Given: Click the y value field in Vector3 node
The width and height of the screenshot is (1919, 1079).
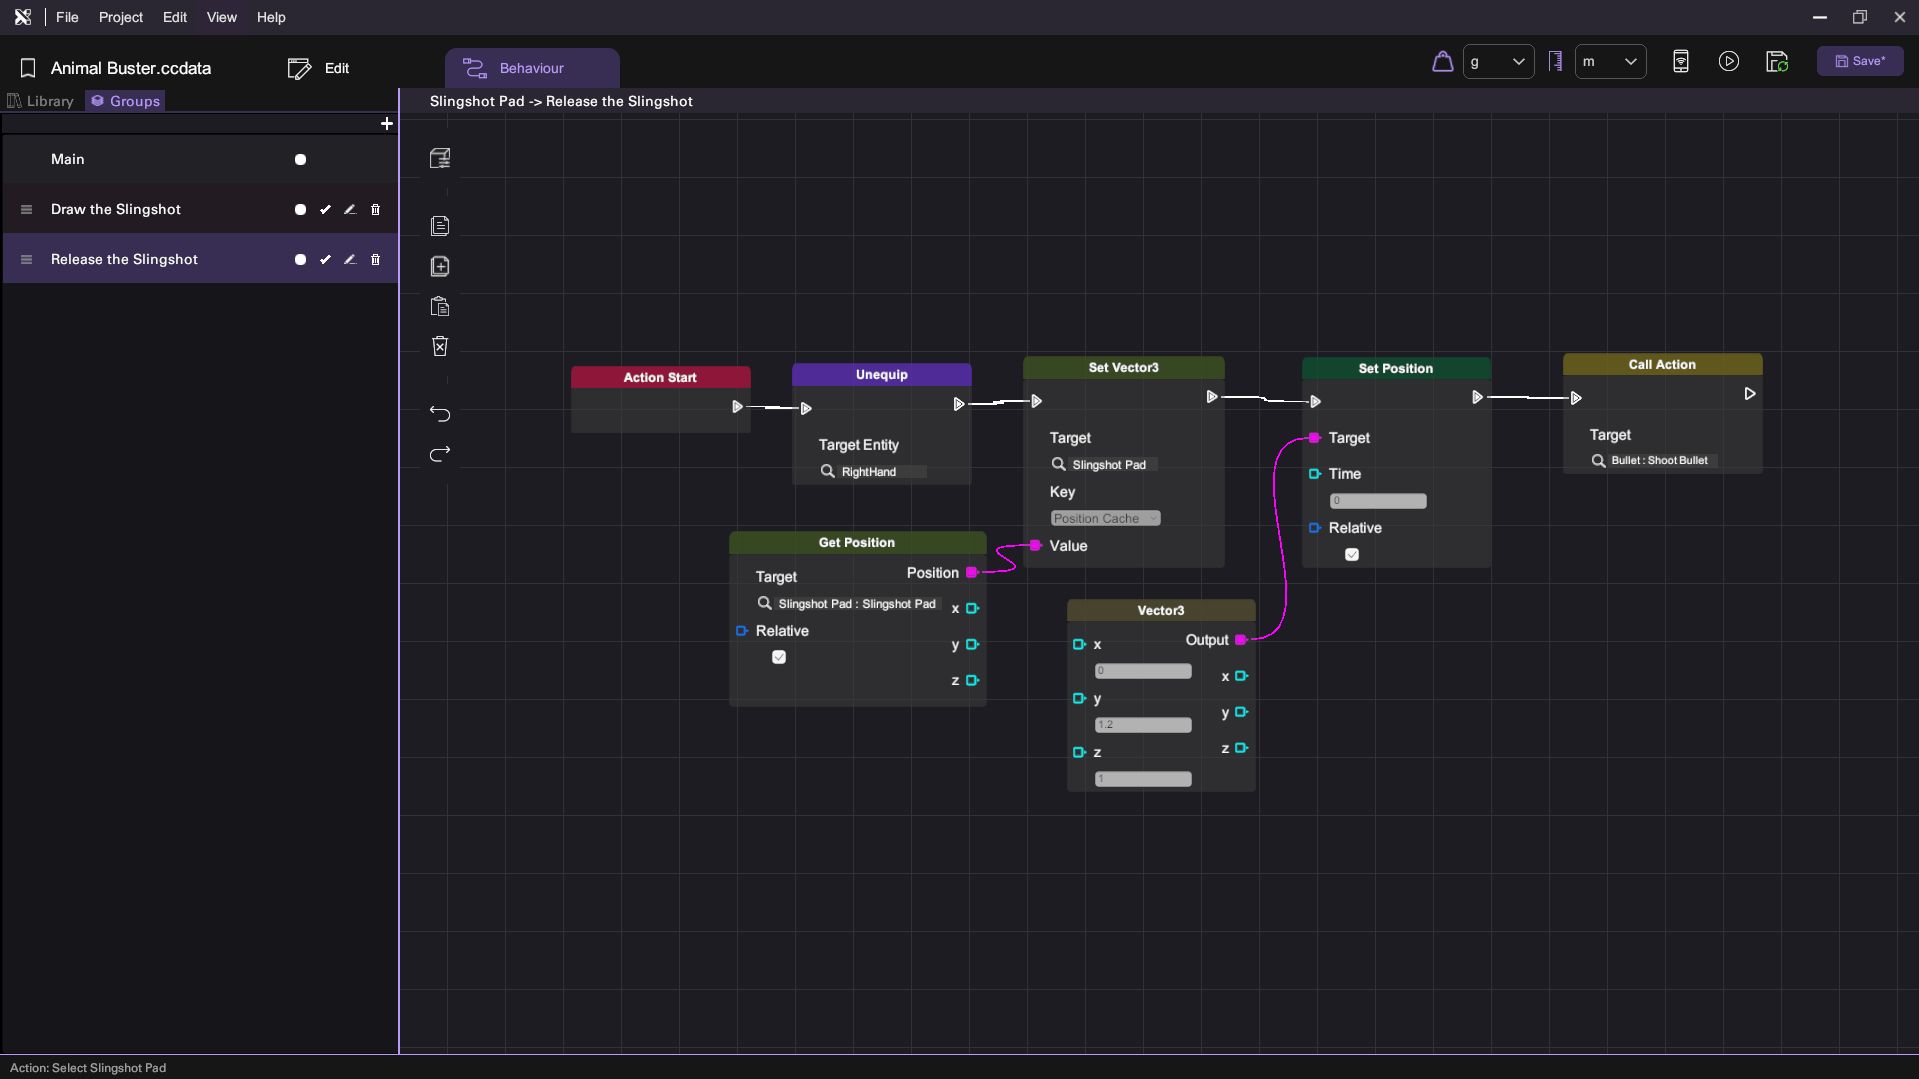Looking at the screenshot, I should click(1143, 725).
